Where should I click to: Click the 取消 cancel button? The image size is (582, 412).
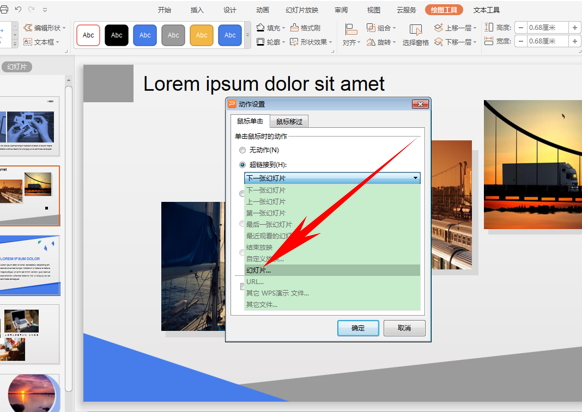point(404,328)
